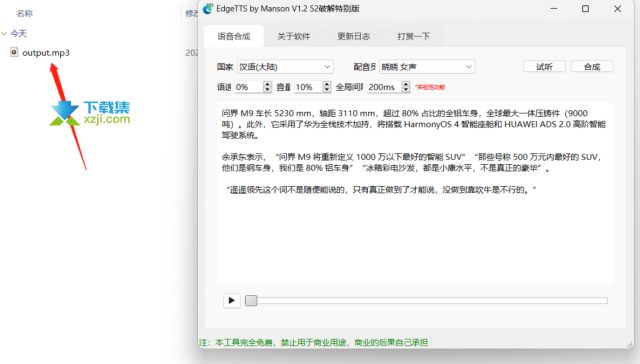Click the EdgeTTS app icon in title bar
The image size is (640, 364).
click(x=208, y=9)
